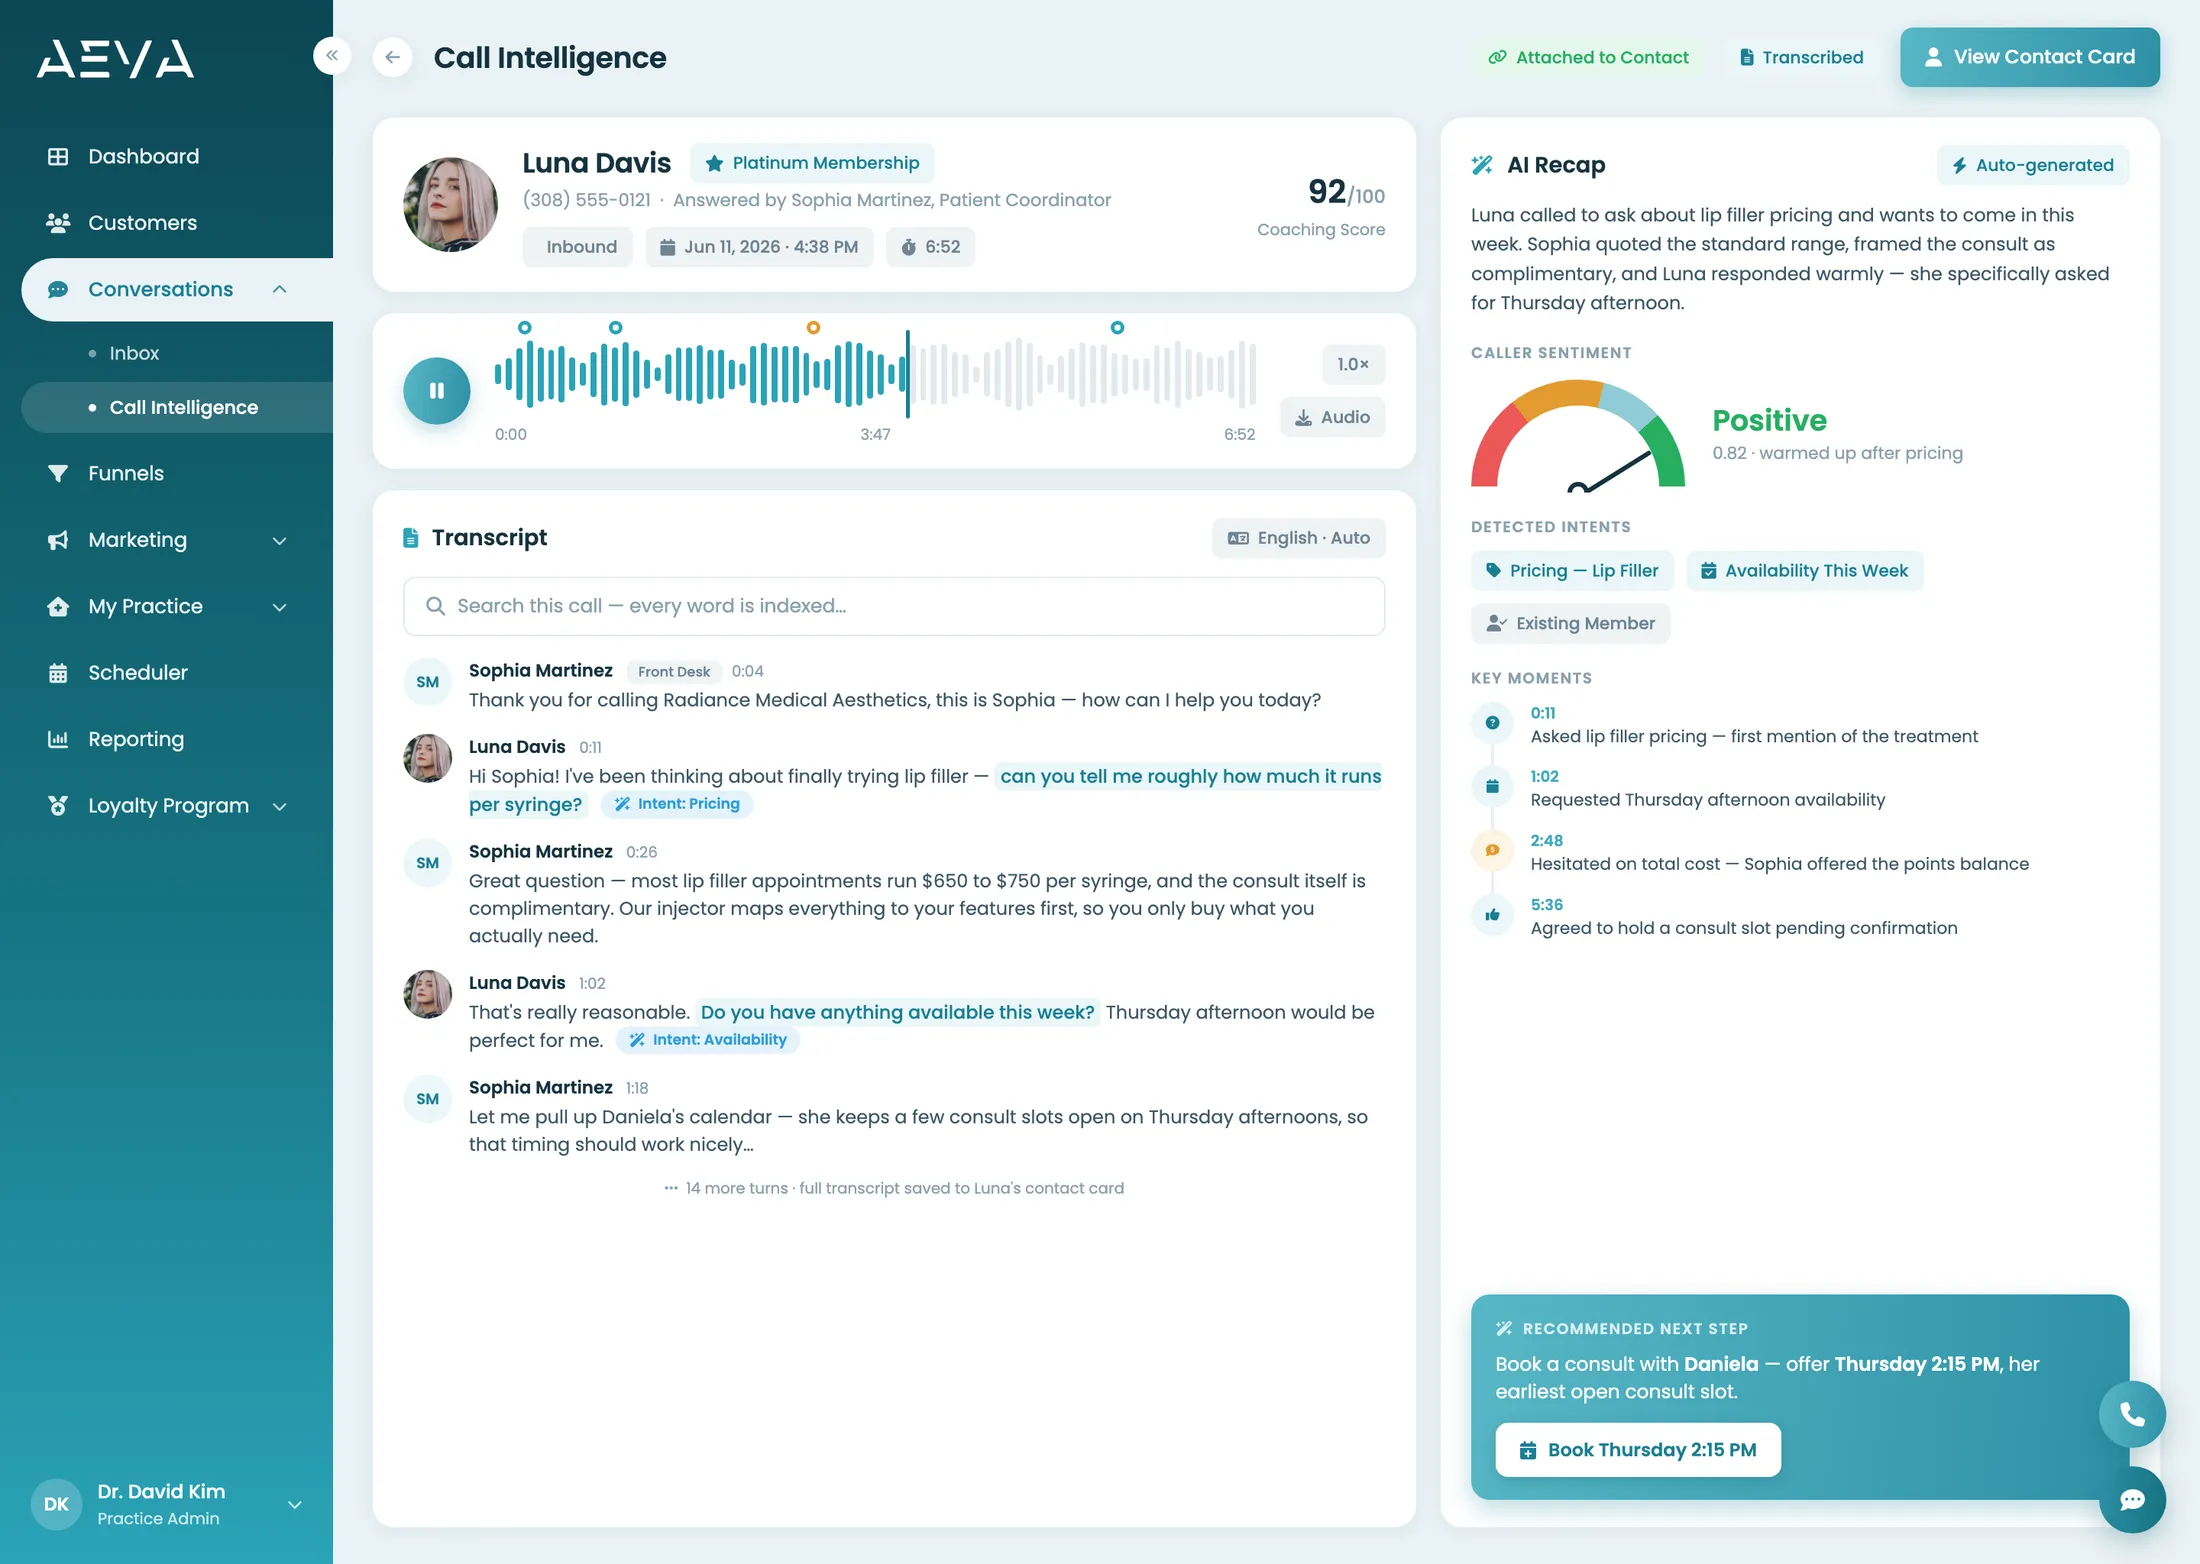The image size is (2200, 1564).
Task: Jump to the orange waveform marker
Action: pos(814,328)
